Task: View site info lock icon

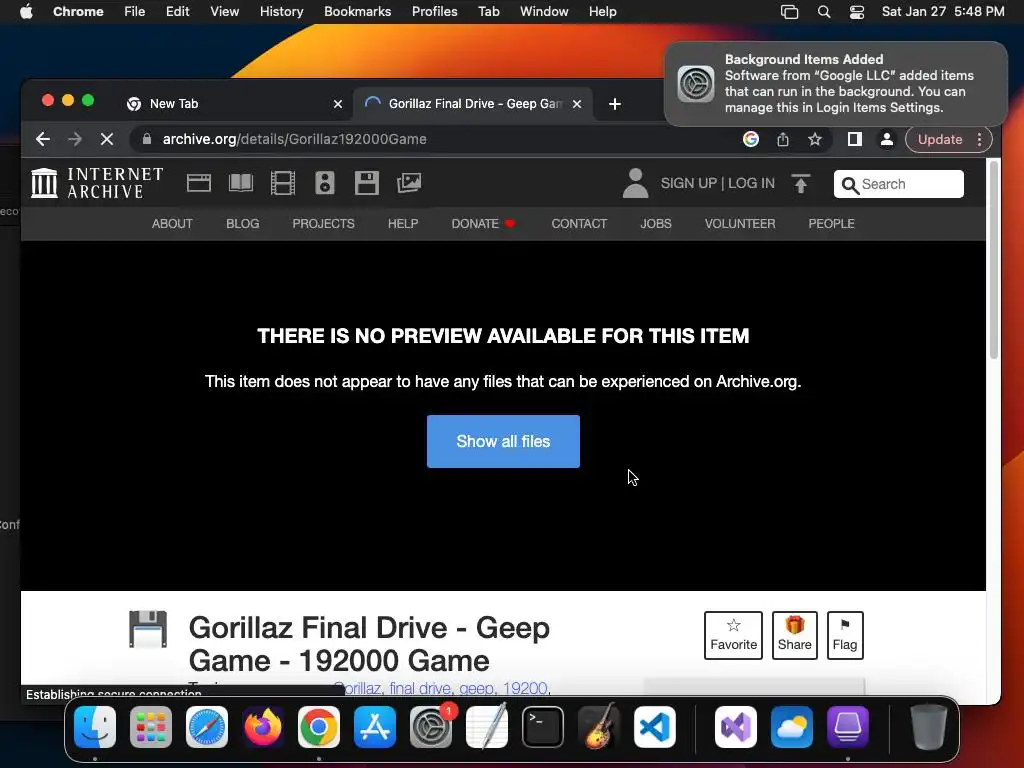Action: click(147, 139)
